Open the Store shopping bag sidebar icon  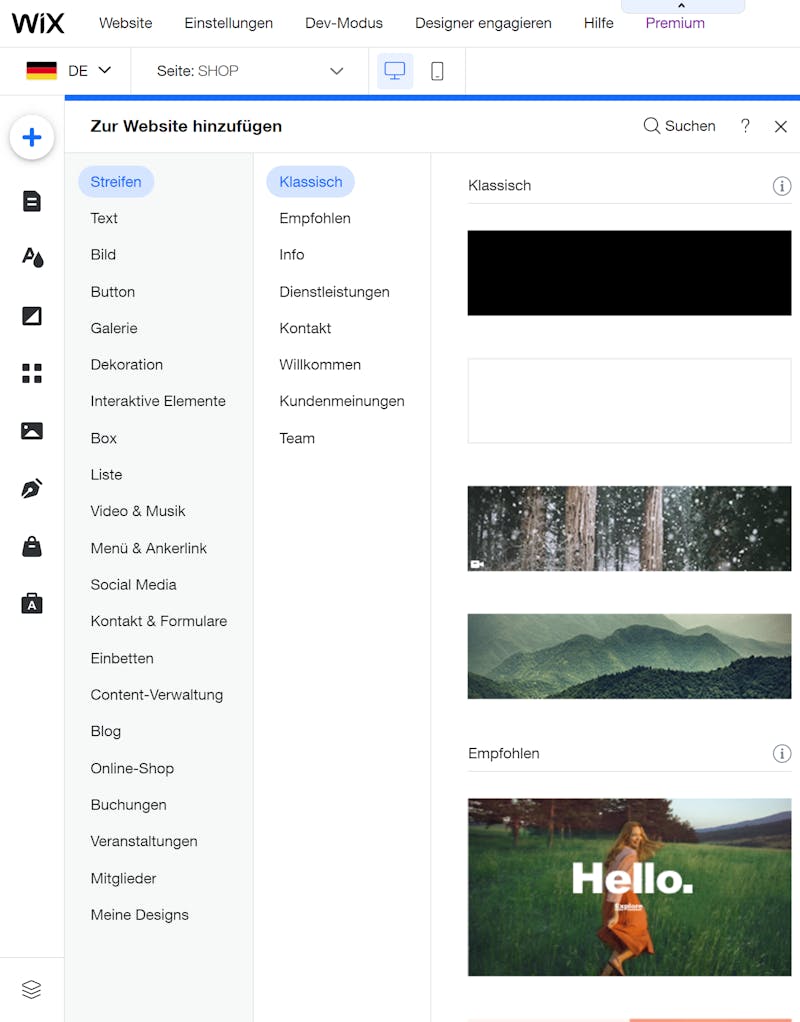point(31,546)
